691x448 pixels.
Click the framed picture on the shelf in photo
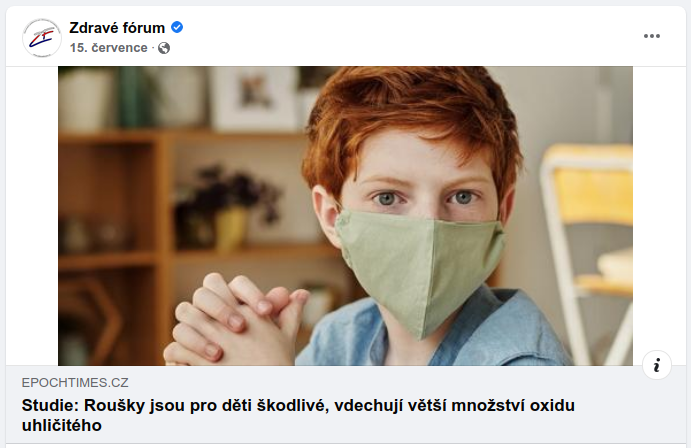click(254, 98)
